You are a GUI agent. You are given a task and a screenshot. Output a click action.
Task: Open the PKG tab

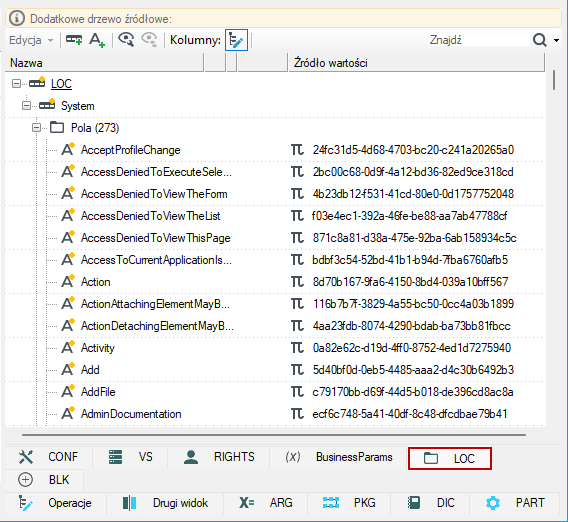pyautogui.click(x=349, y=503)
